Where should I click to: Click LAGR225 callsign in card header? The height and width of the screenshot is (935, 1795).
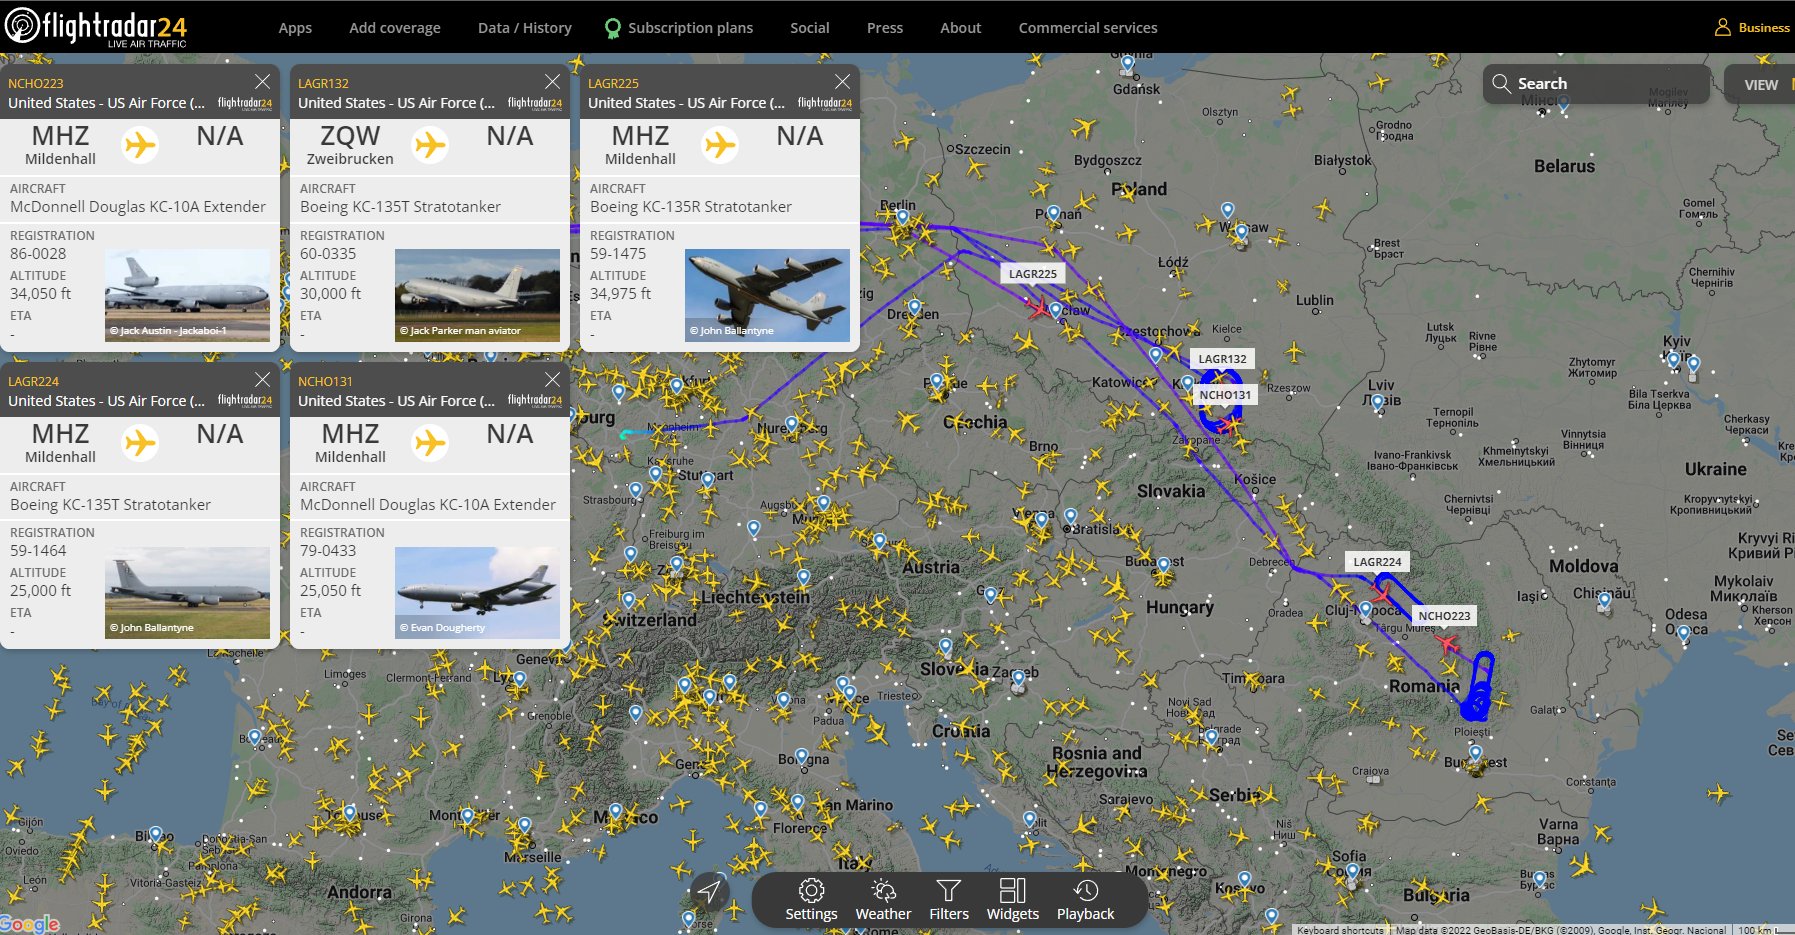coord(613,83)
